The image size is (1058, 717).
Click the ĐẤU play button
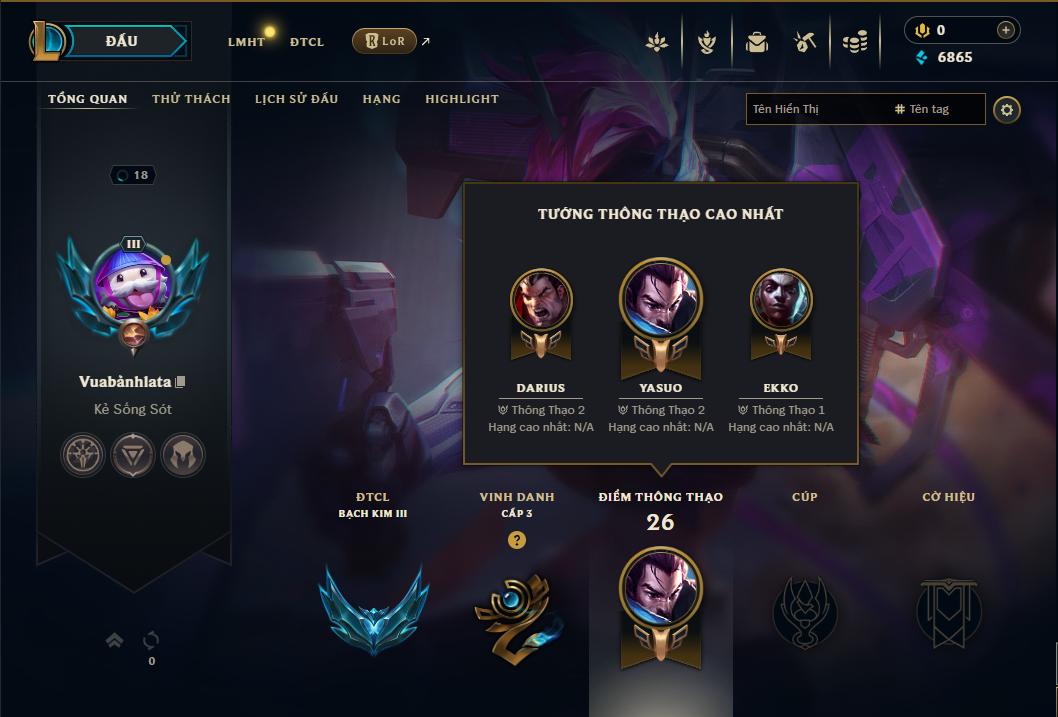click(126, 41)
